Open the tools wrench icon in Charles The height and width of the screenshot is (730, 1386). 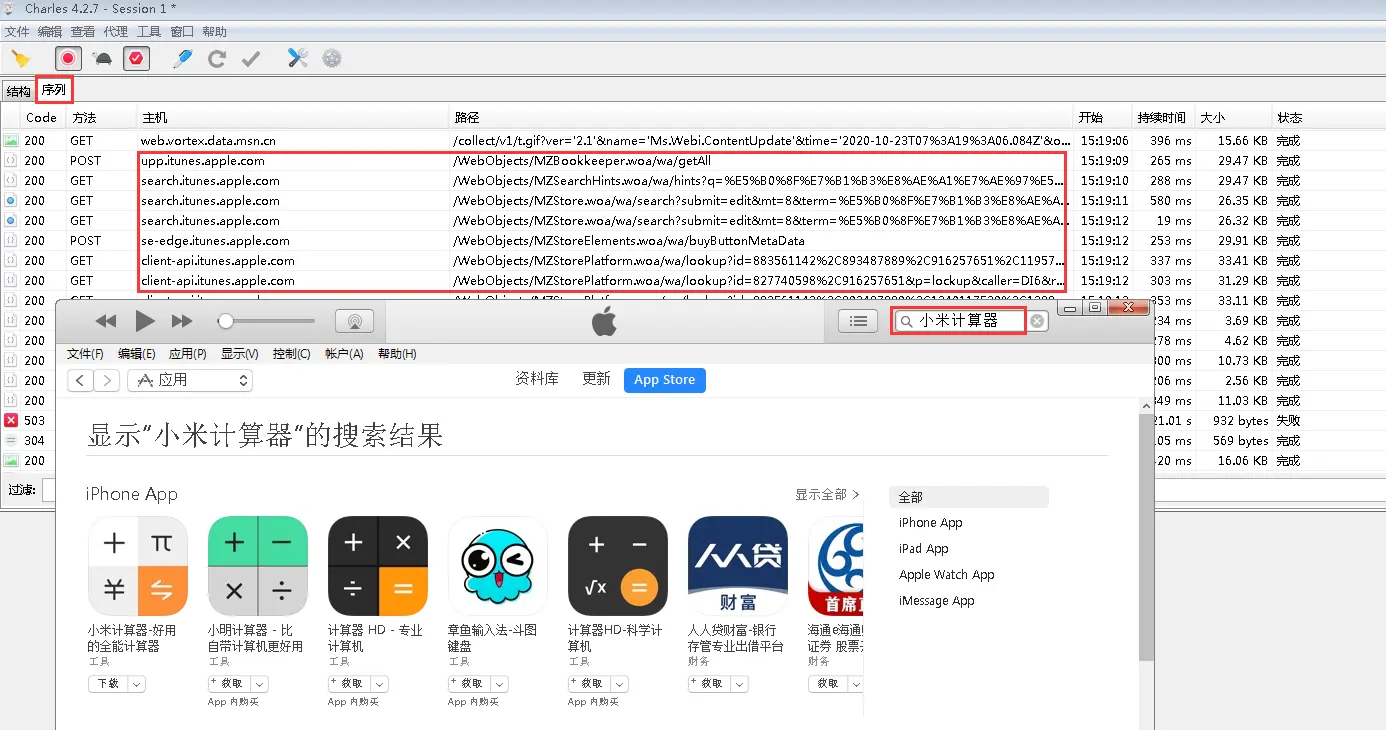[297, 59]
